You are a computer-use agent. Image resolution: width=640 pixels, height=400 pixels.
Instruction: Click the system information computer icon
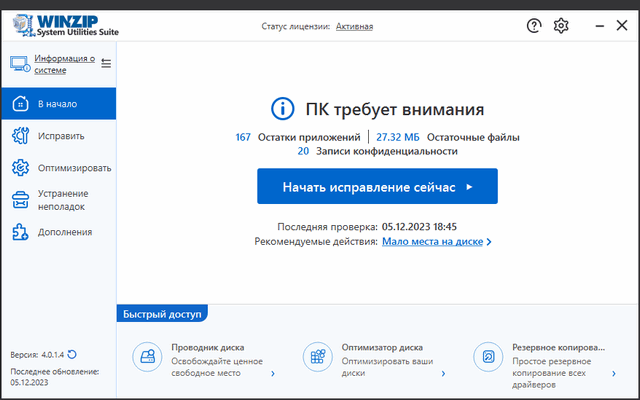point(19,64)
